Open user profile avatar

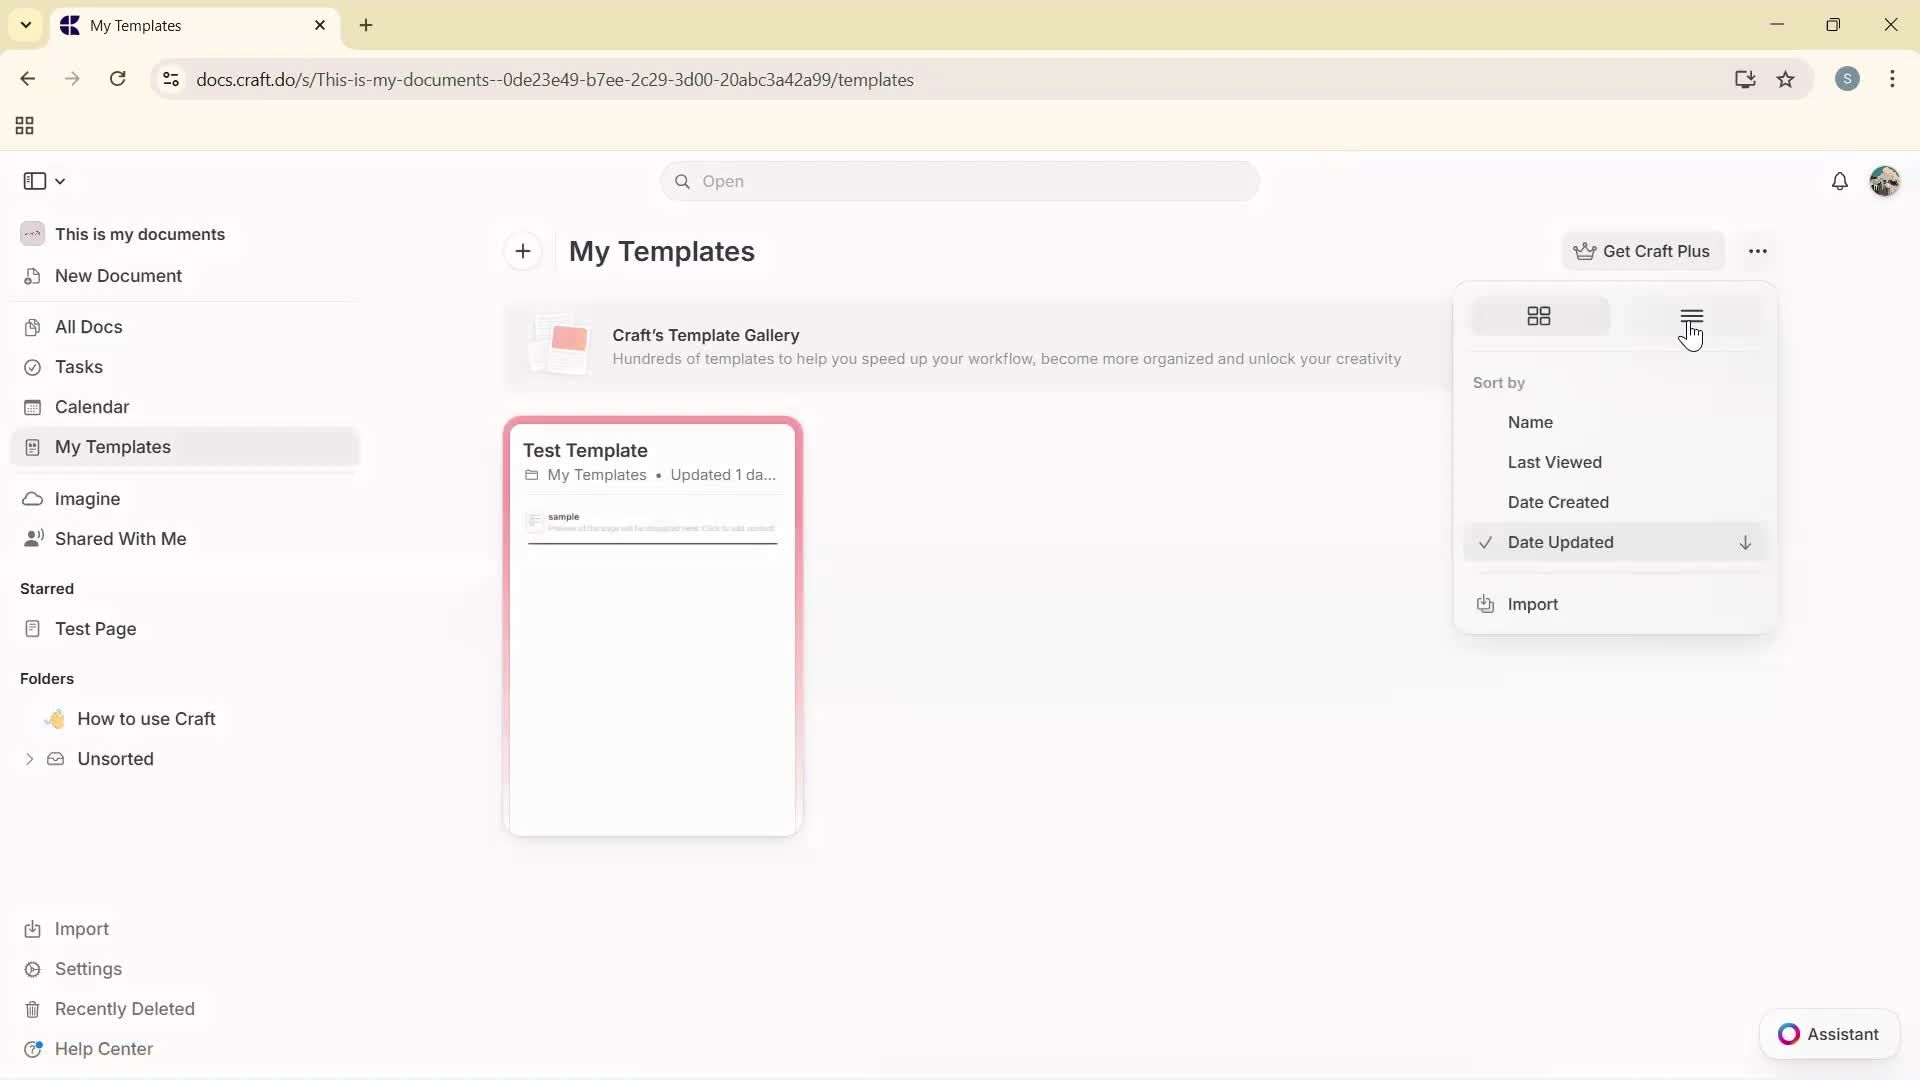coord(1884,181)
